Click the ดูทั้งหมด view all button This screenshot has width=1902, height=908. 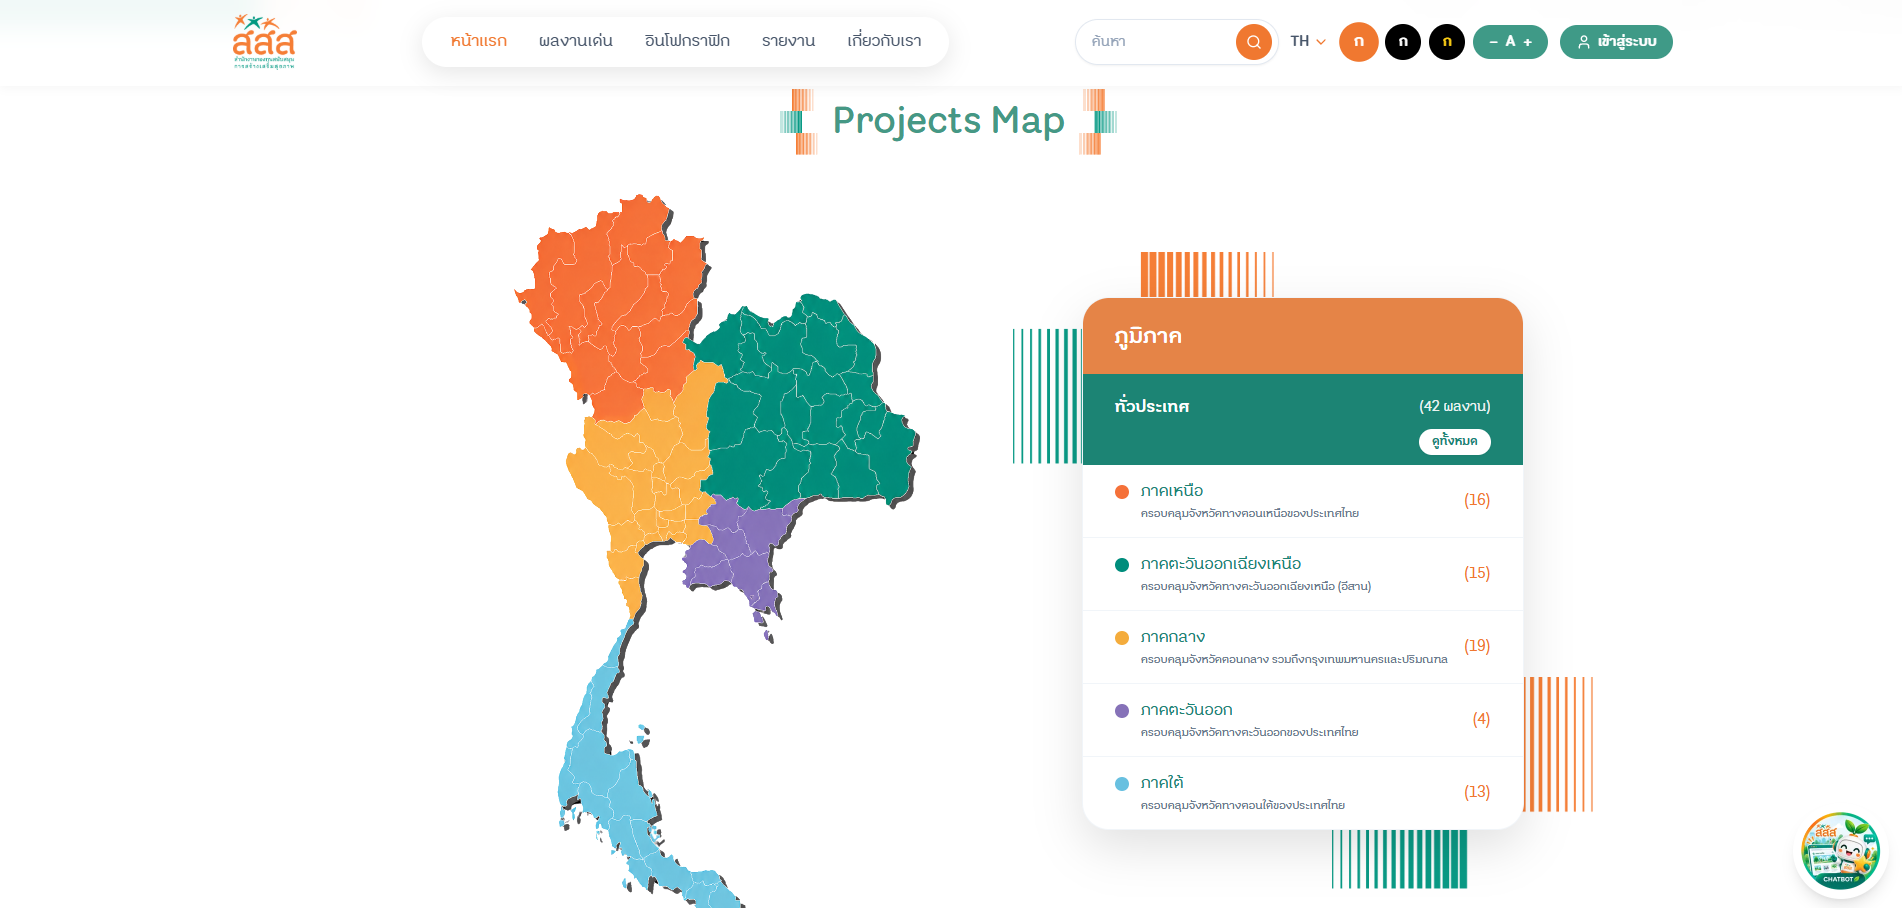(x=1454, y=441)
